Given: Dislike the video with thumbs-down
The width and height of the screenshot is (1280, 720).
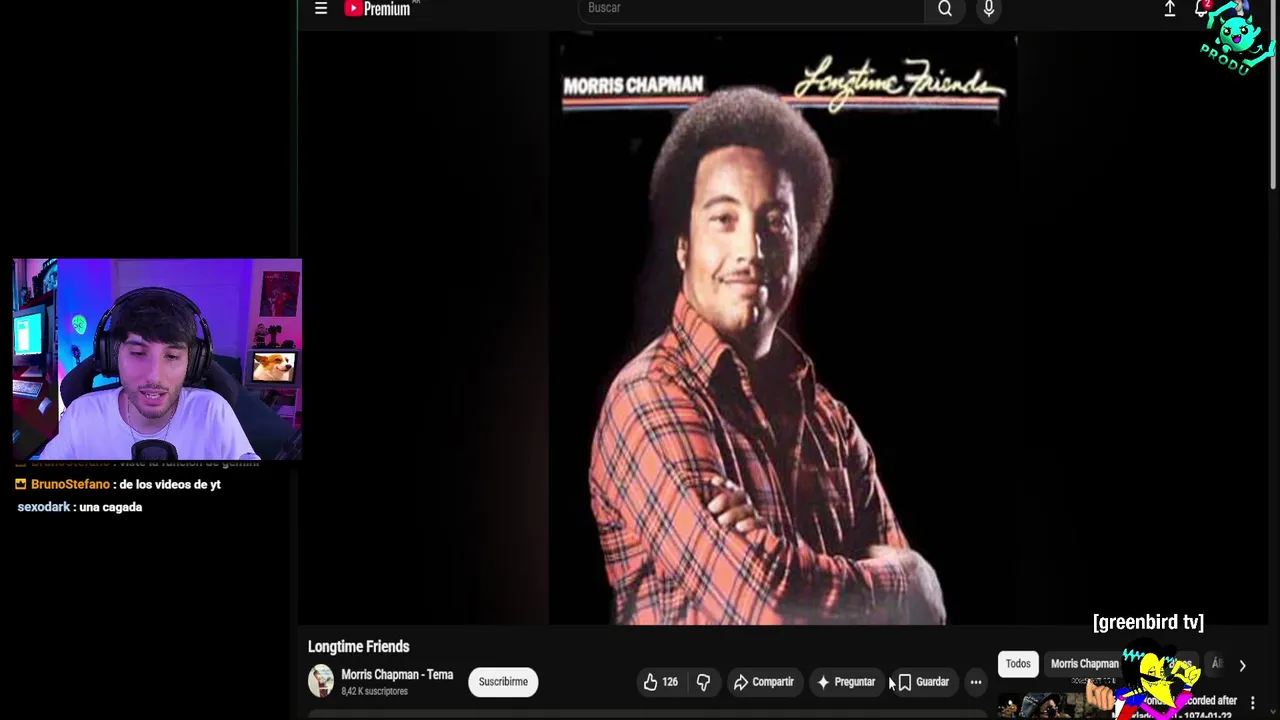Looking at the screenshot, I should (x=704, y=682).
